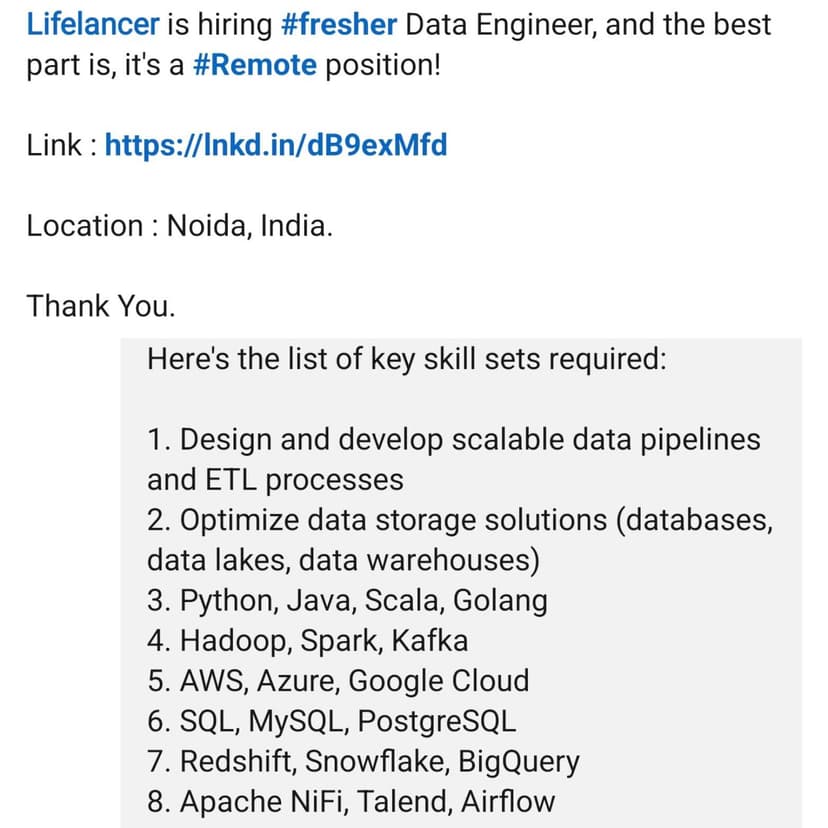Select the 'Python, Java, Scala, Golang' line
The width and height of the screenshot is (828, 828).
[x=347, y=601]
